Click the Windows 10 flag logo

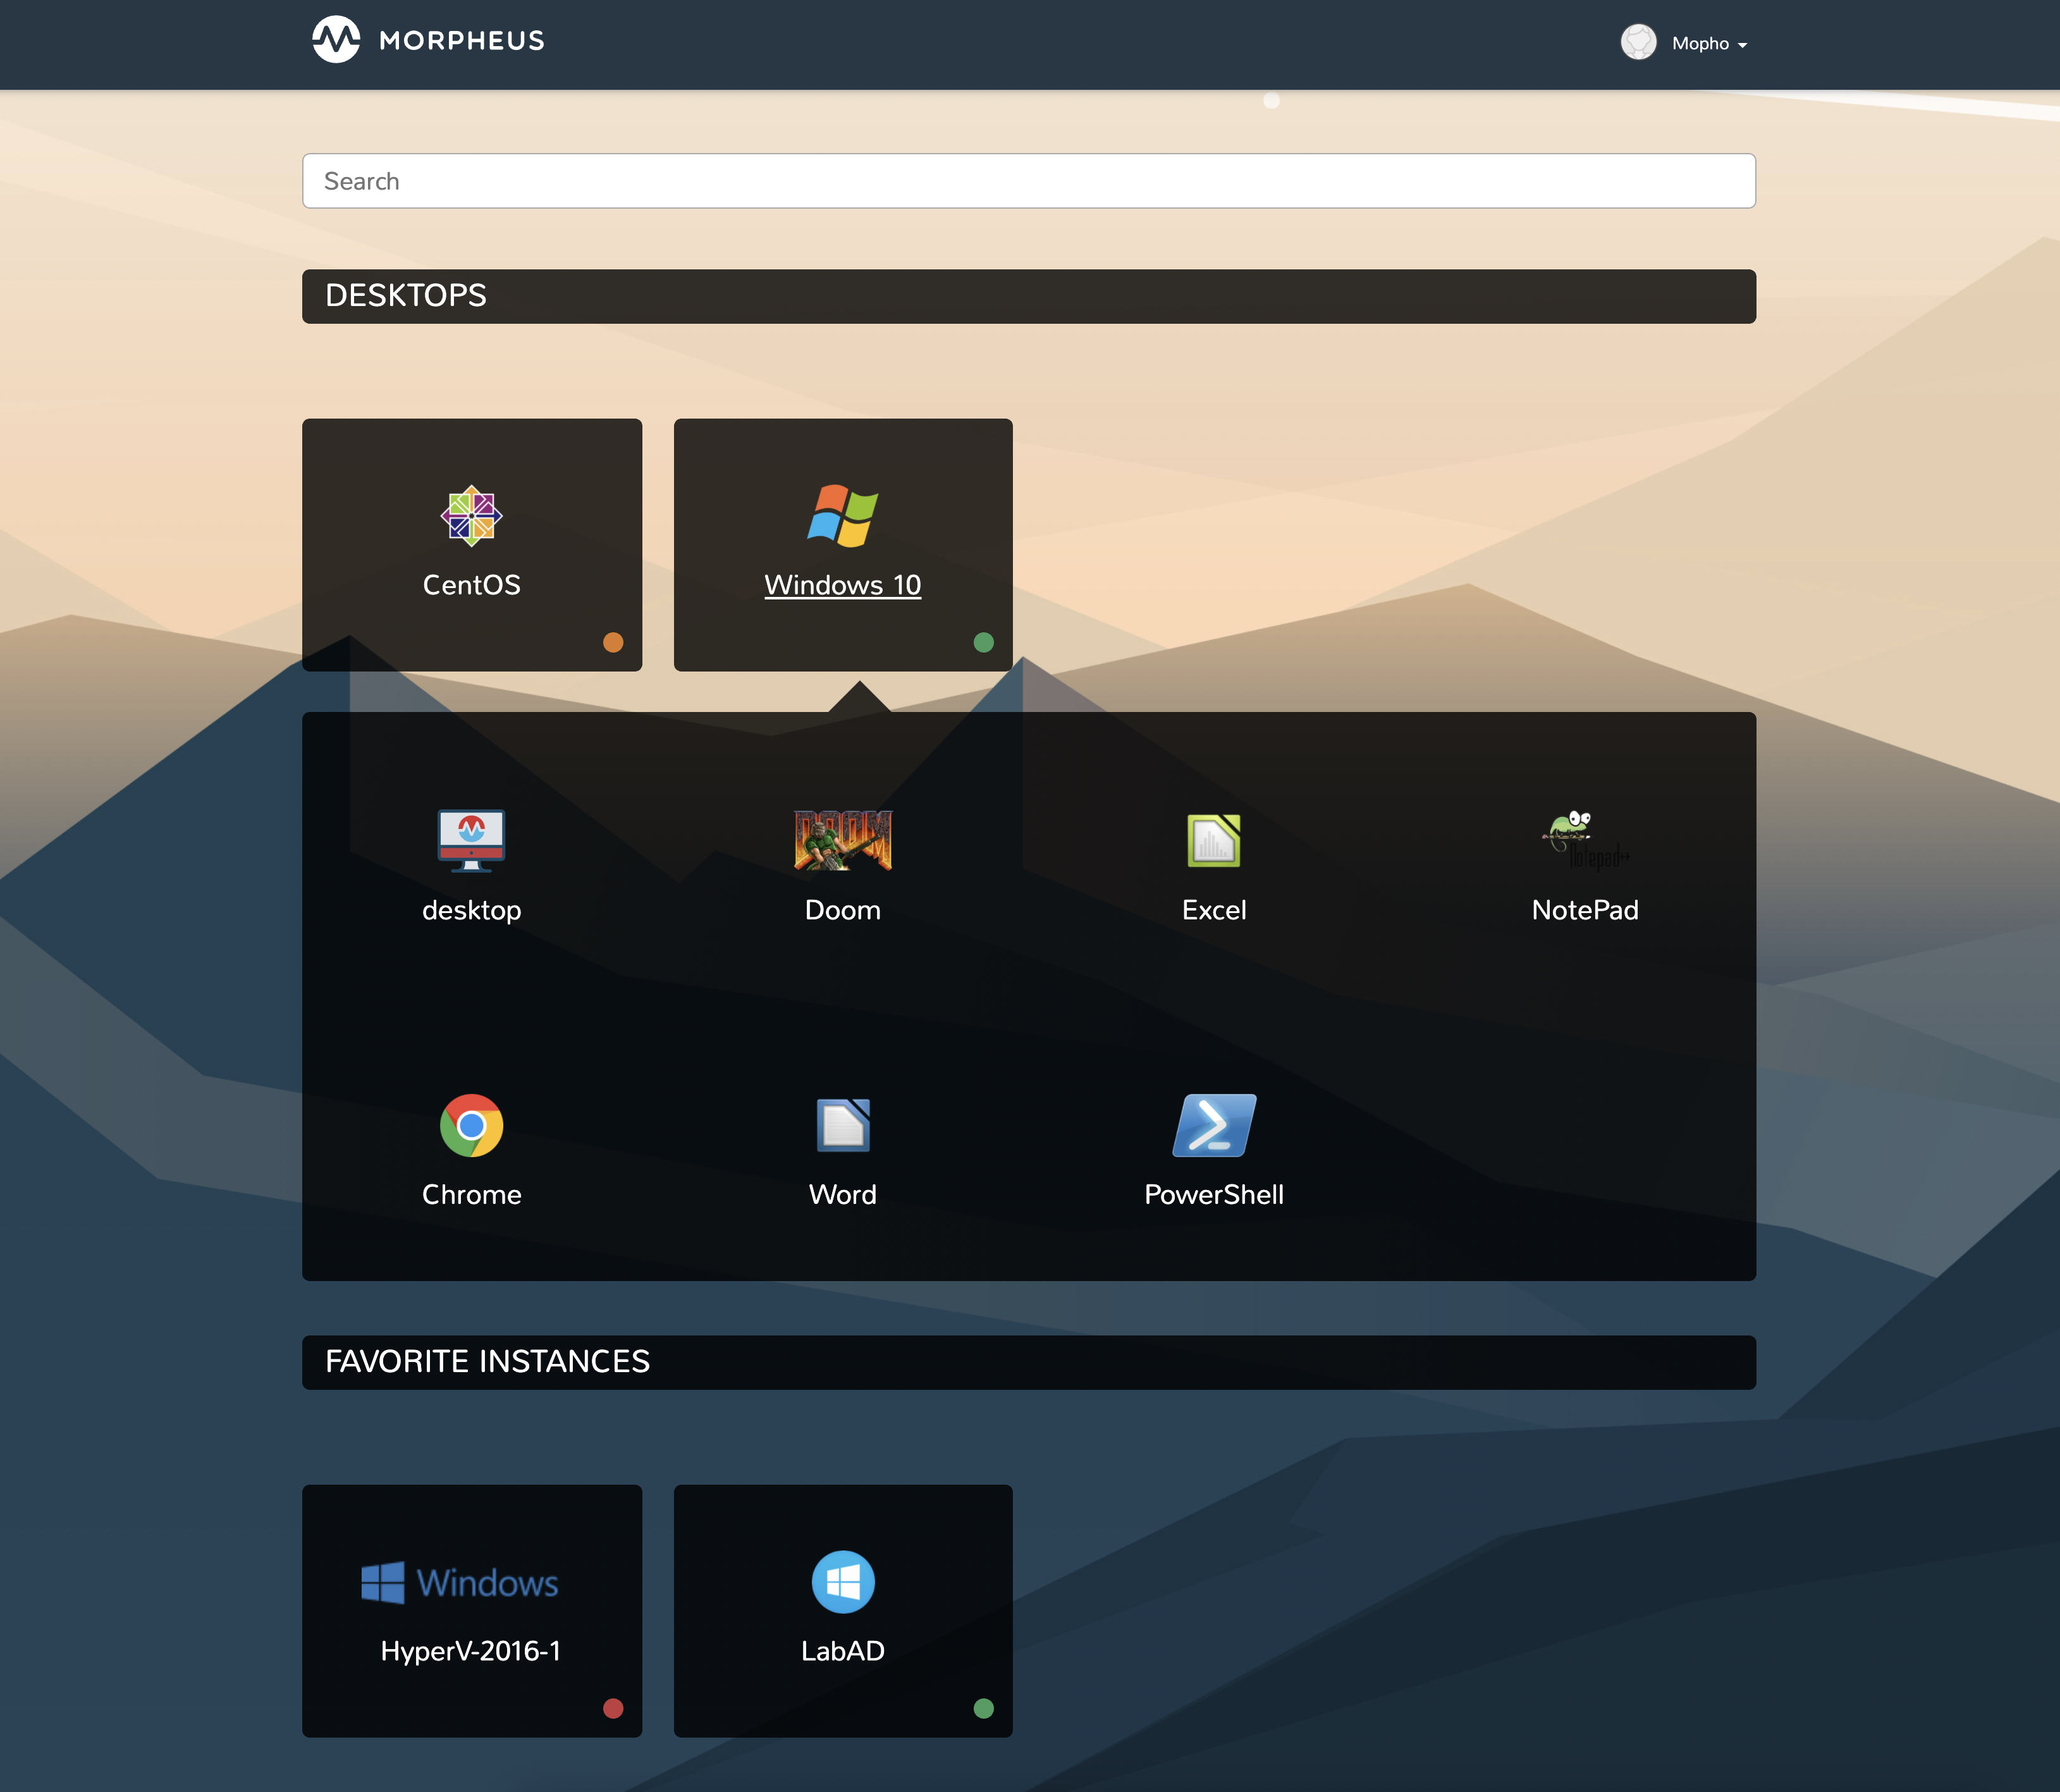[x=842, y=516]
